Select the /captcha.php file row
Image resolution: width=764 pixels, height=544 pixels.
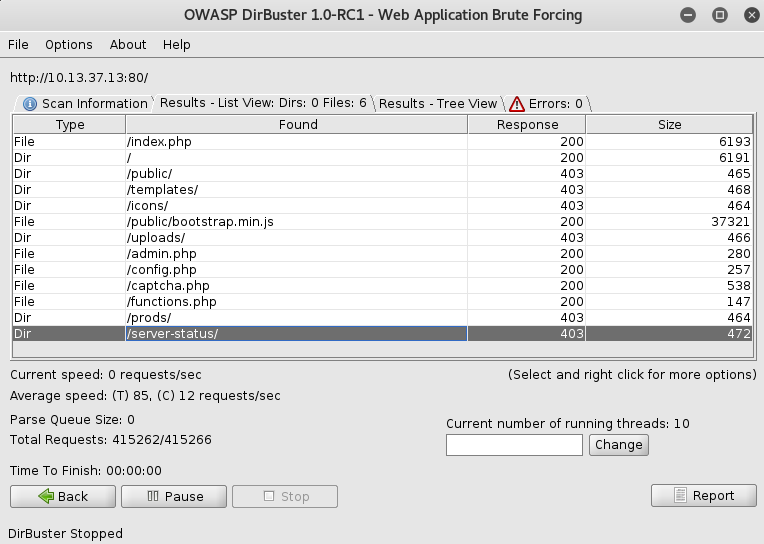382,286
